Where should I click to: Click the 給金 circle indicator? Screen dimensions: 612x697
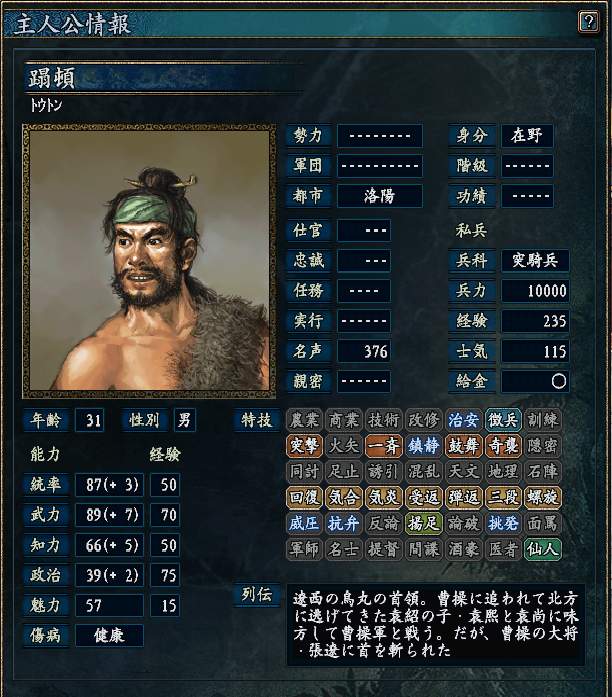559,381
